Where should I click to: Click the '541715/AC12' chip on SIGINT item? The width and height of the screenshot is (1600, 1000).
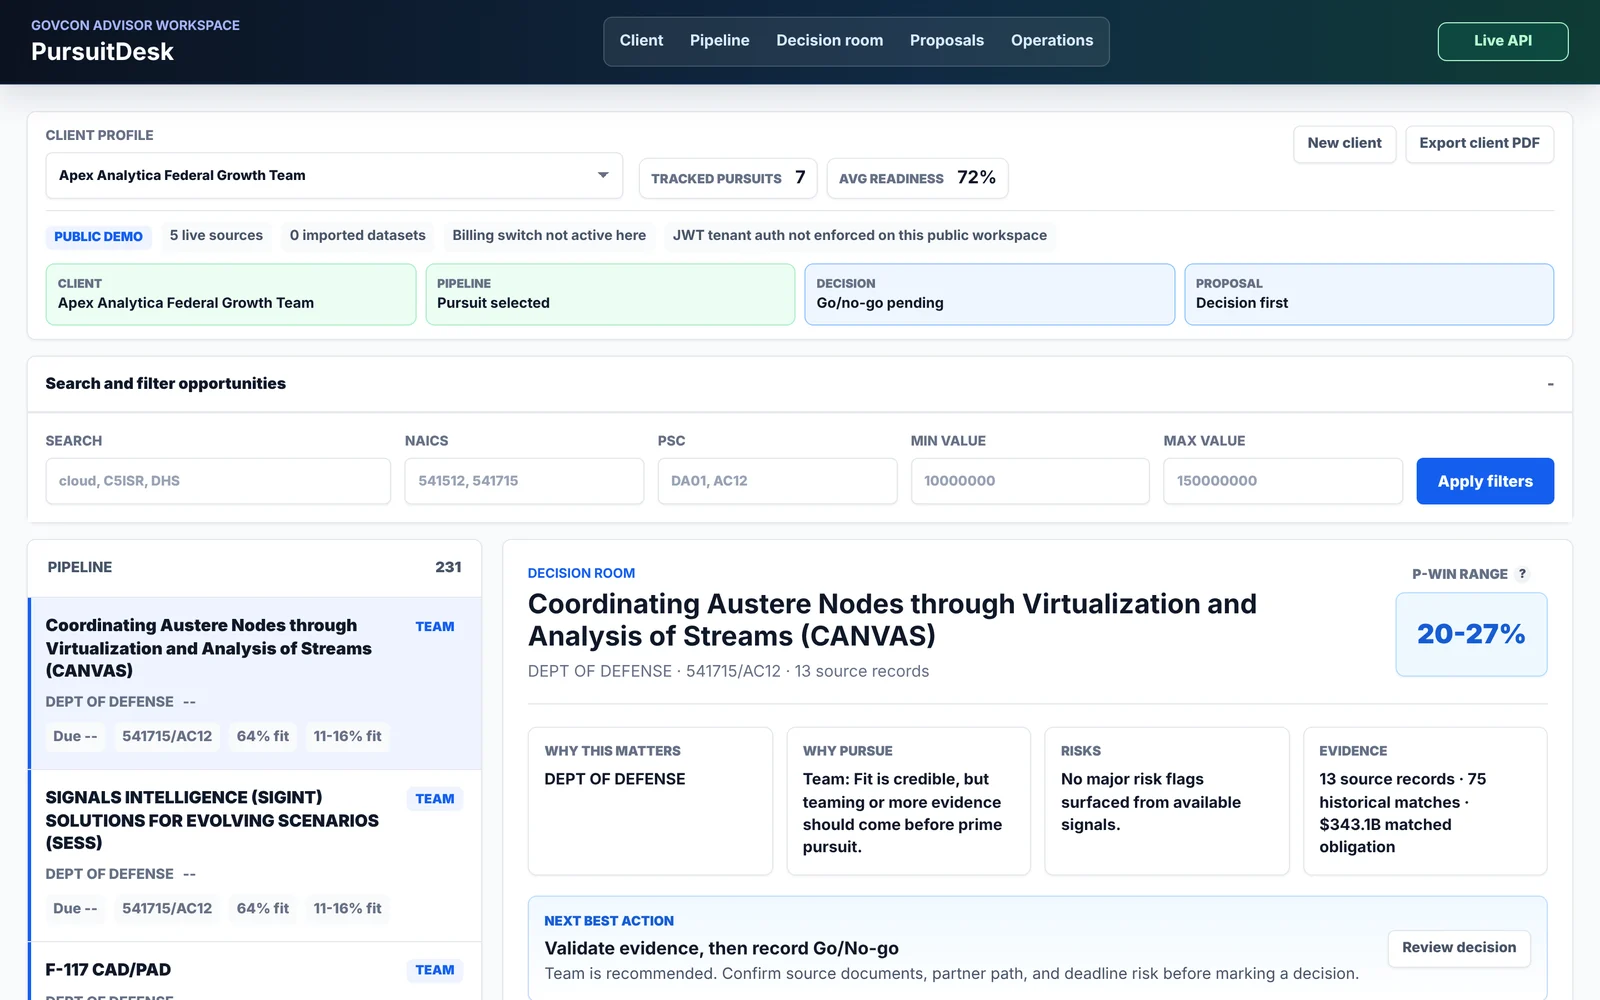tap(167, 908)
